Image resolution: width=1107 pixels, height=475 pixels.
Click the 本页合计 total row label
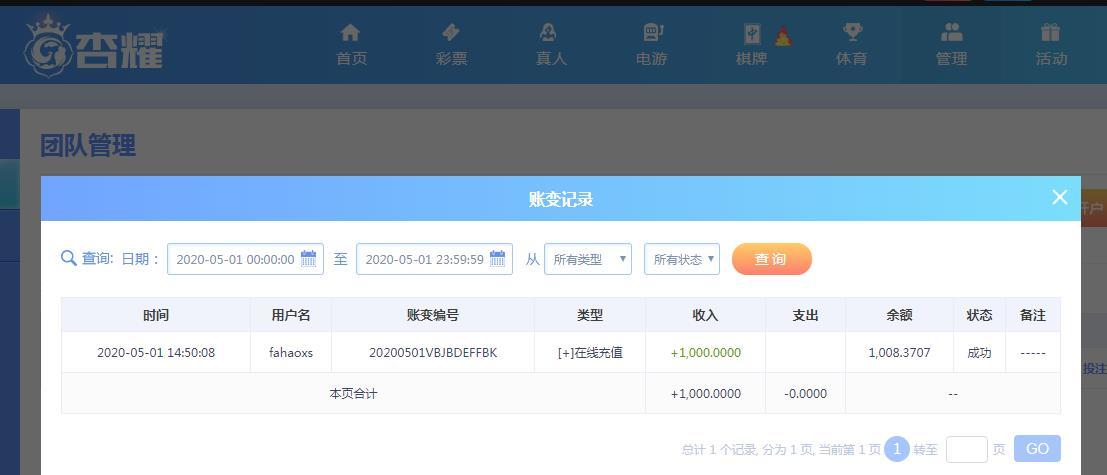coord(353,393)
